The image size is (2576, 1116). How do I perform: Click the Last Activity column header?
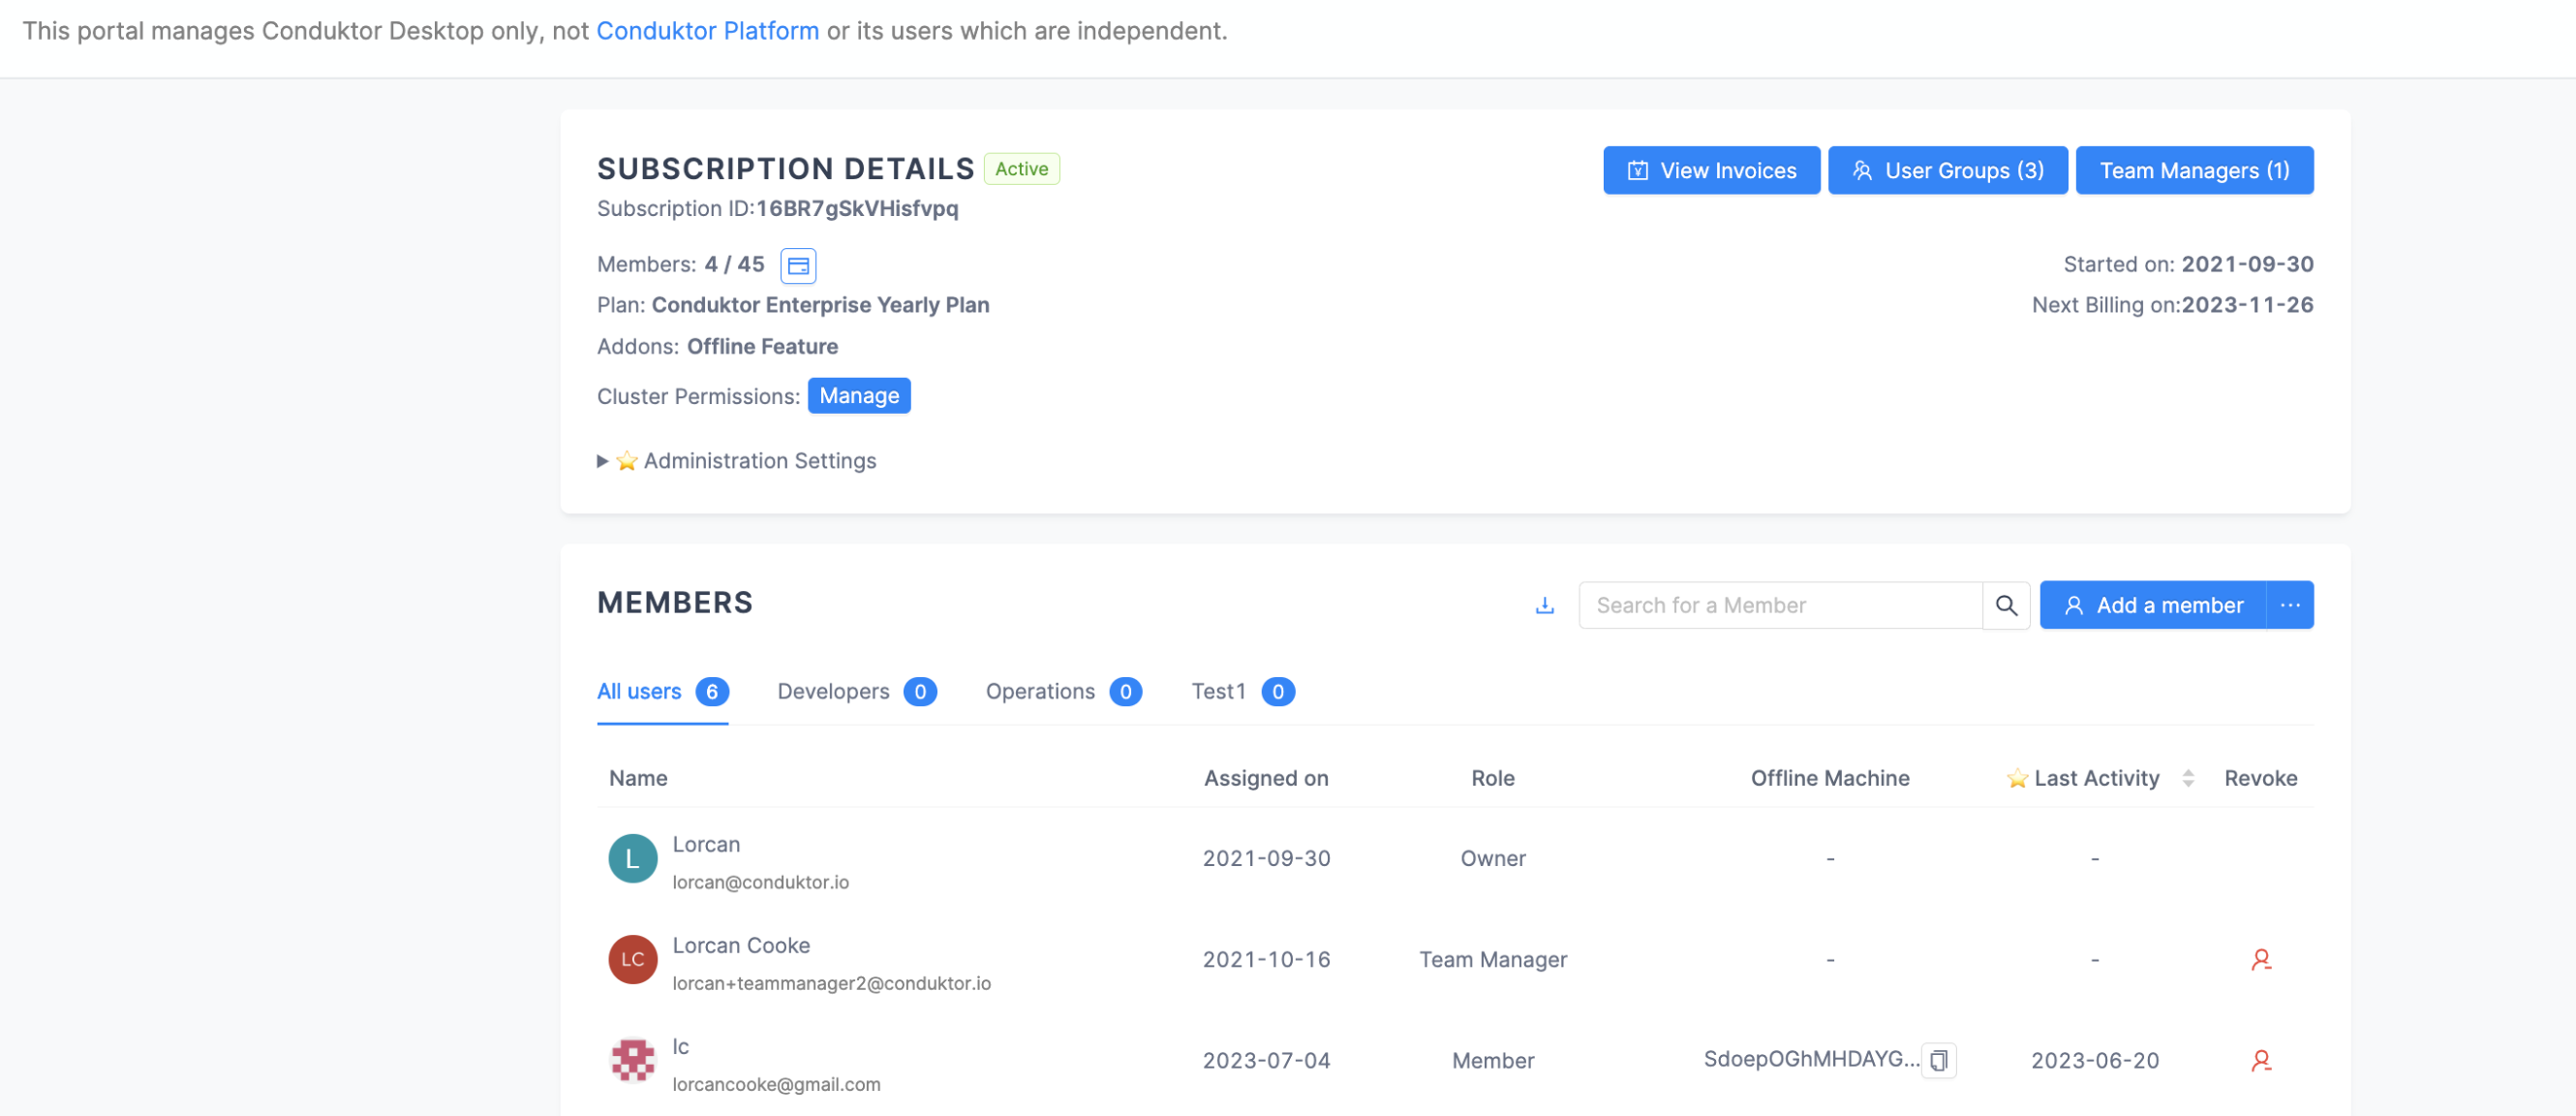click(2096, 778)
